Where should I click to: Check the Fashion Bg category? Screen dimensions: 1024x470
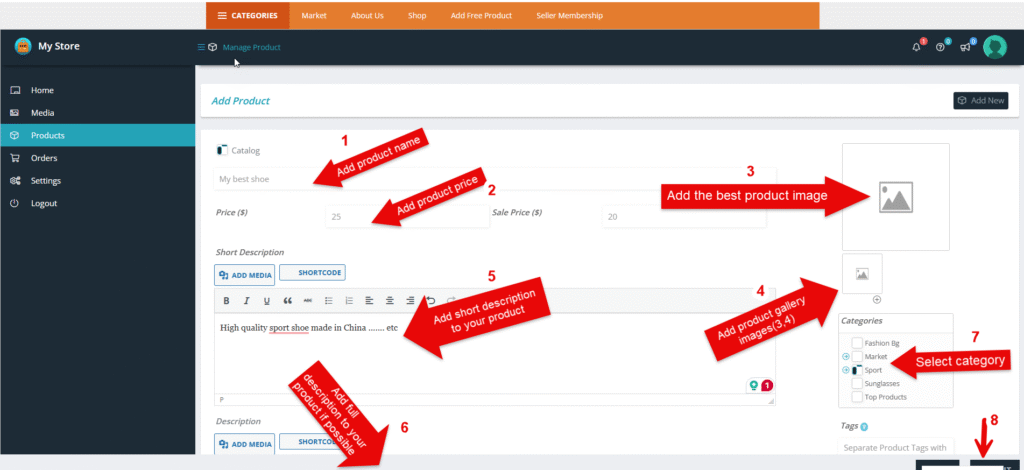click(857, 343)
